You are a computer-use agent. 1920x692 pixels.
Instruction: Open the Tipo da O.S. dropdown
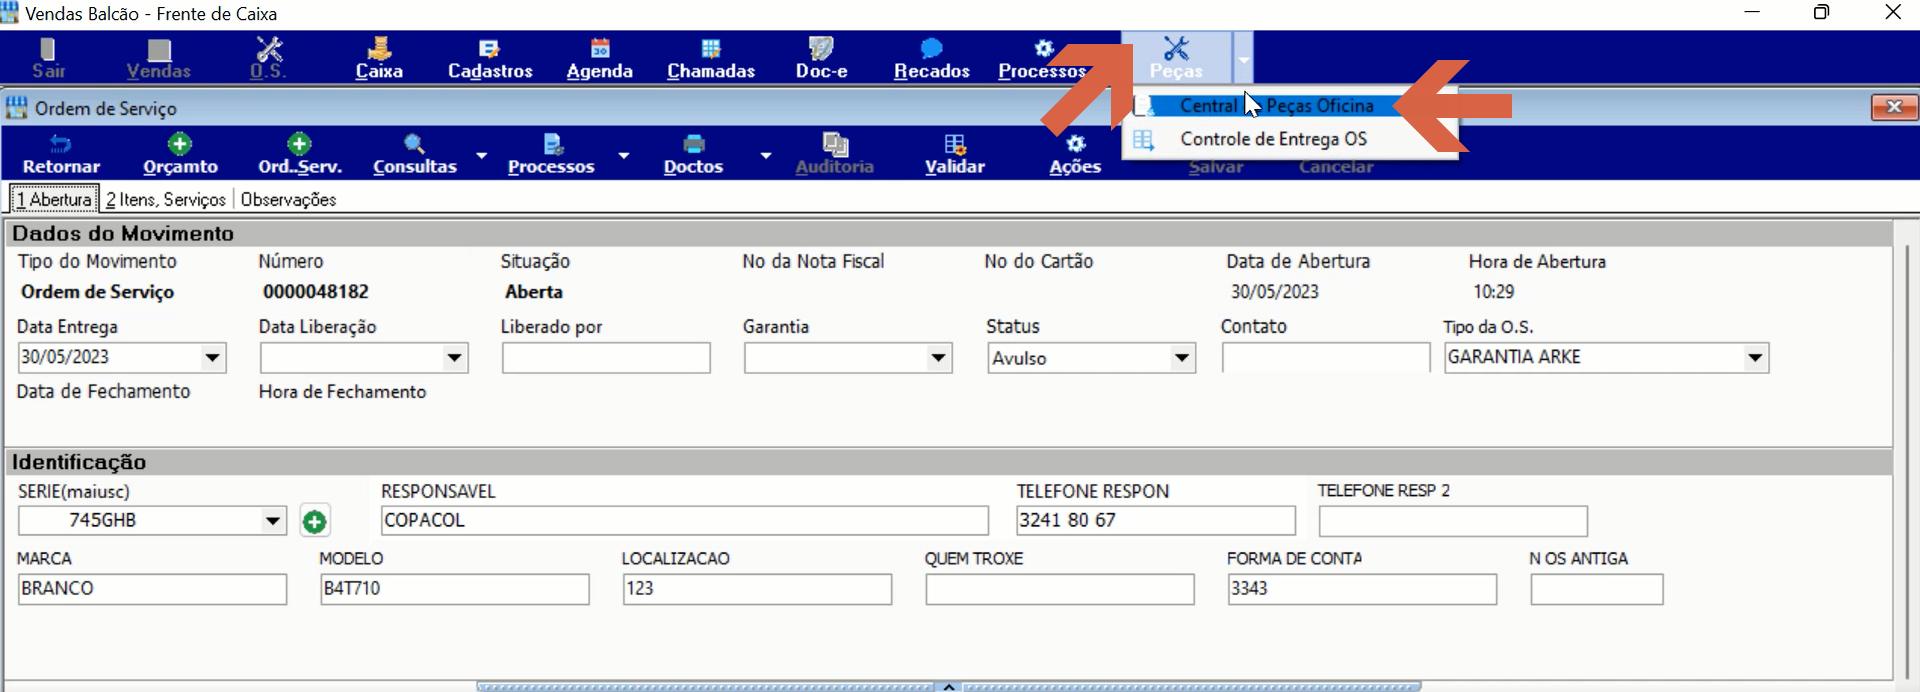tap(1755, 357)
